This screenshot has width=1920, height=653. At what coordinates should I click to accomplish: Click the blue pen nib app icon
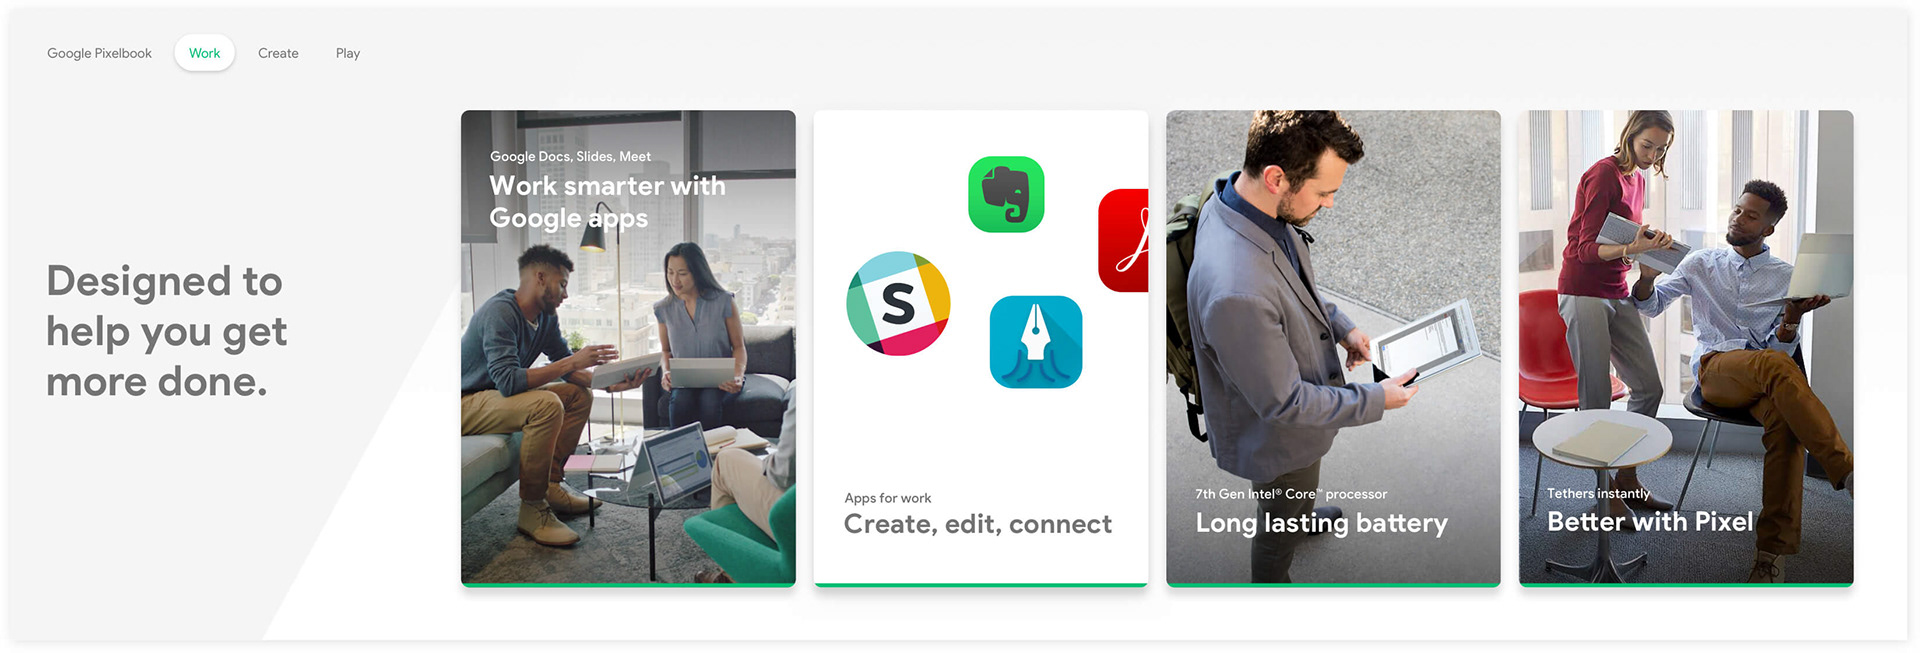(x=1036, y=342)
